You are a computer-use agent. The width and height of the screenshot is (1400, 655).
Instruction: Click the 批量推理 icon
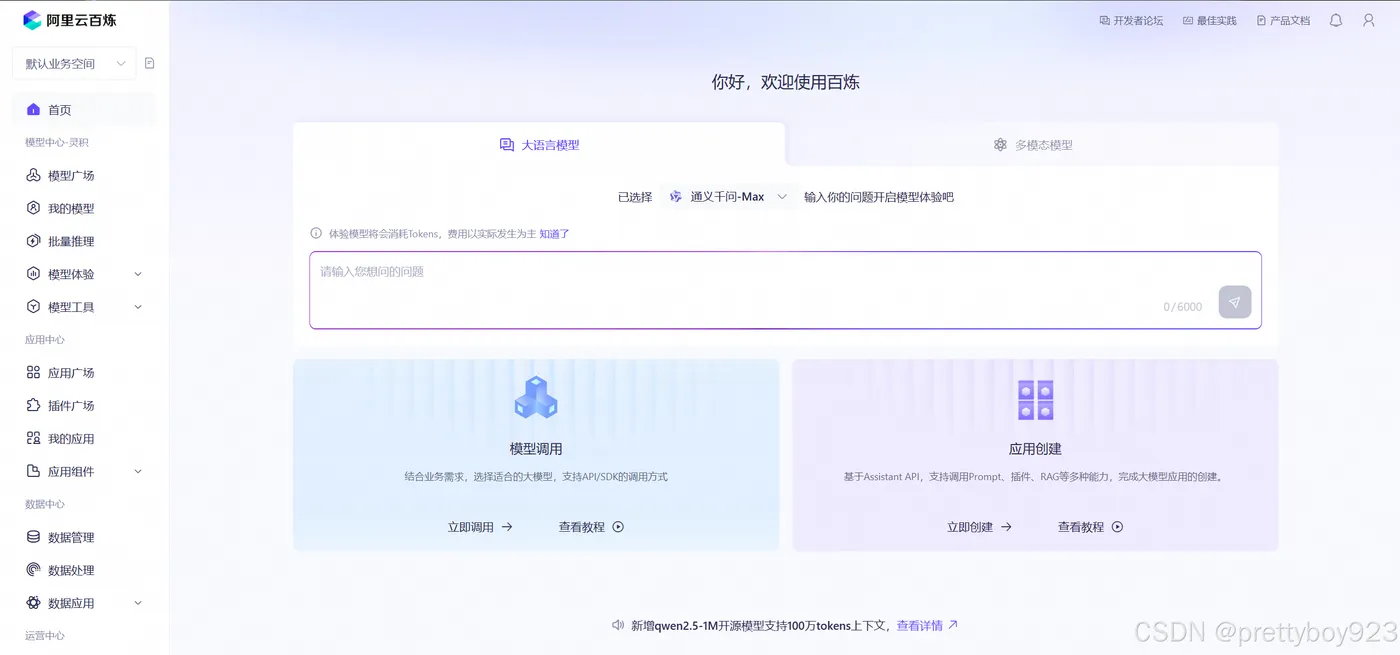point(33,242)
